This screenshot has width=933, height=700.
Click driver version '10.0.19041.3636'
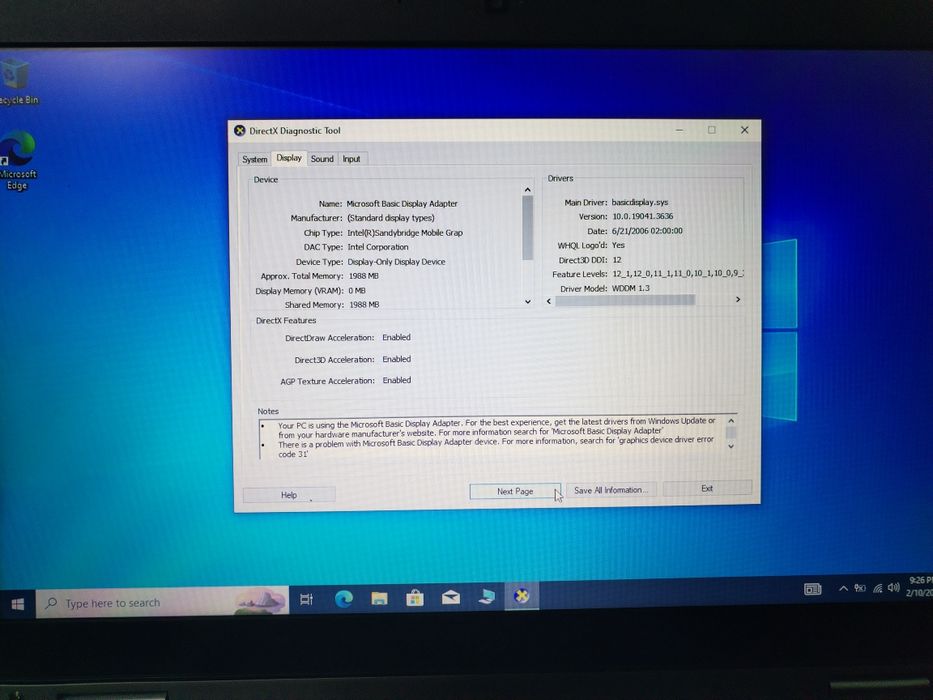(643, 217)
